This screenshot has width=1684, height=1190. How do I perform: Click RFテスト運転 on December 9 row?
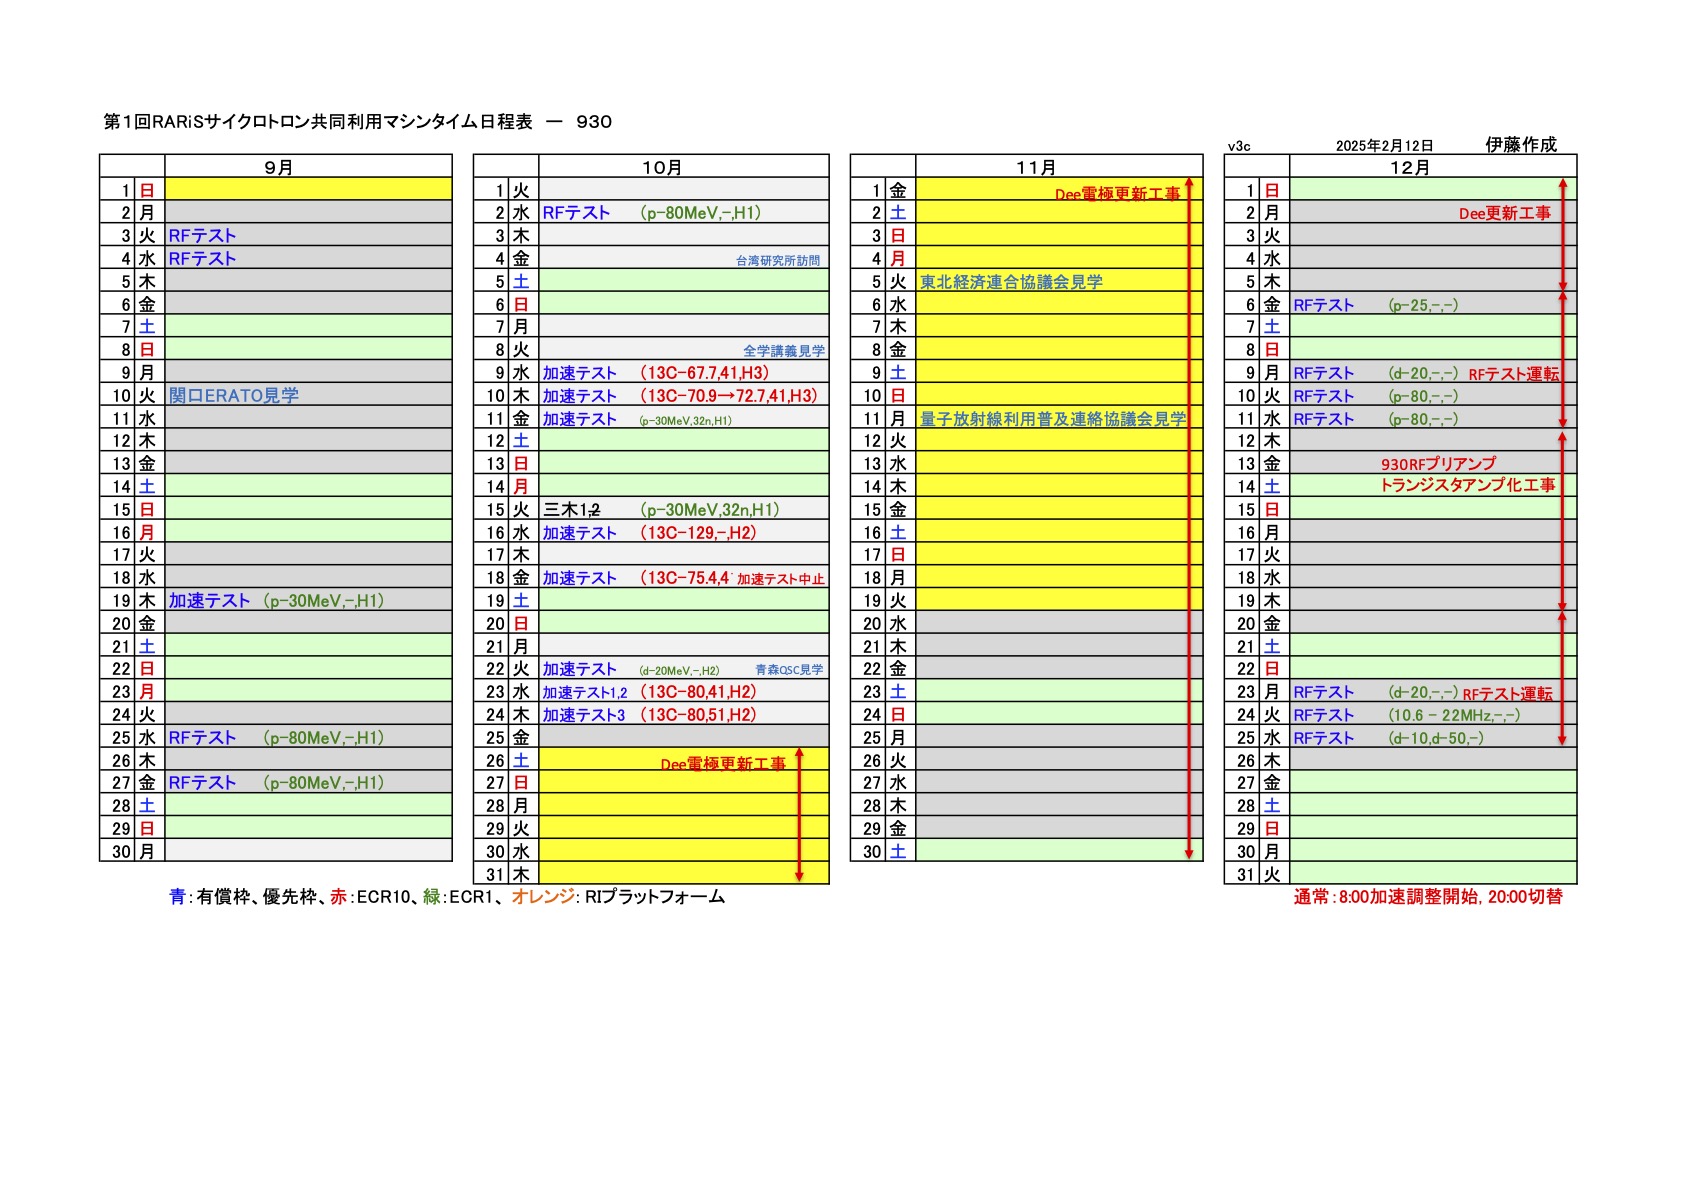pyautogui.click(x=1513, y=374)
